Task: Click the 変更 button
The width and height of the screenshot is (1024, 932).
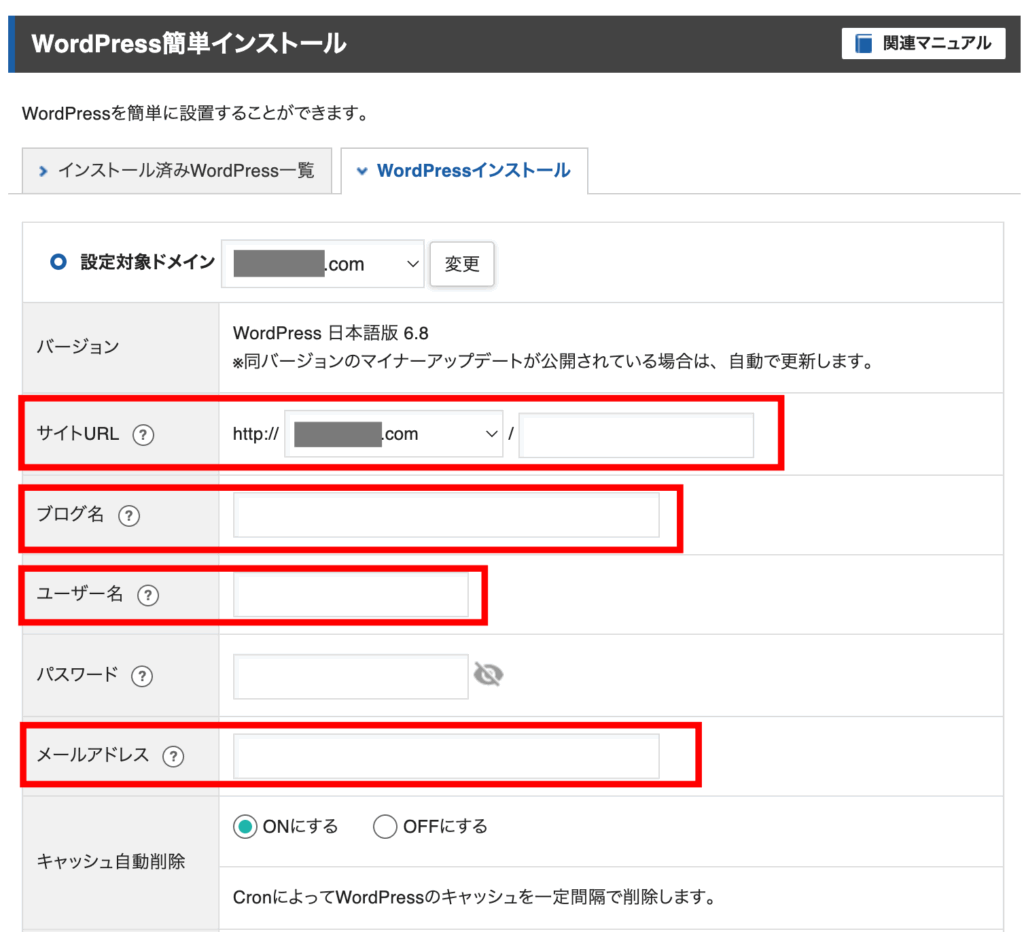Action: click(x=462, y=264)
